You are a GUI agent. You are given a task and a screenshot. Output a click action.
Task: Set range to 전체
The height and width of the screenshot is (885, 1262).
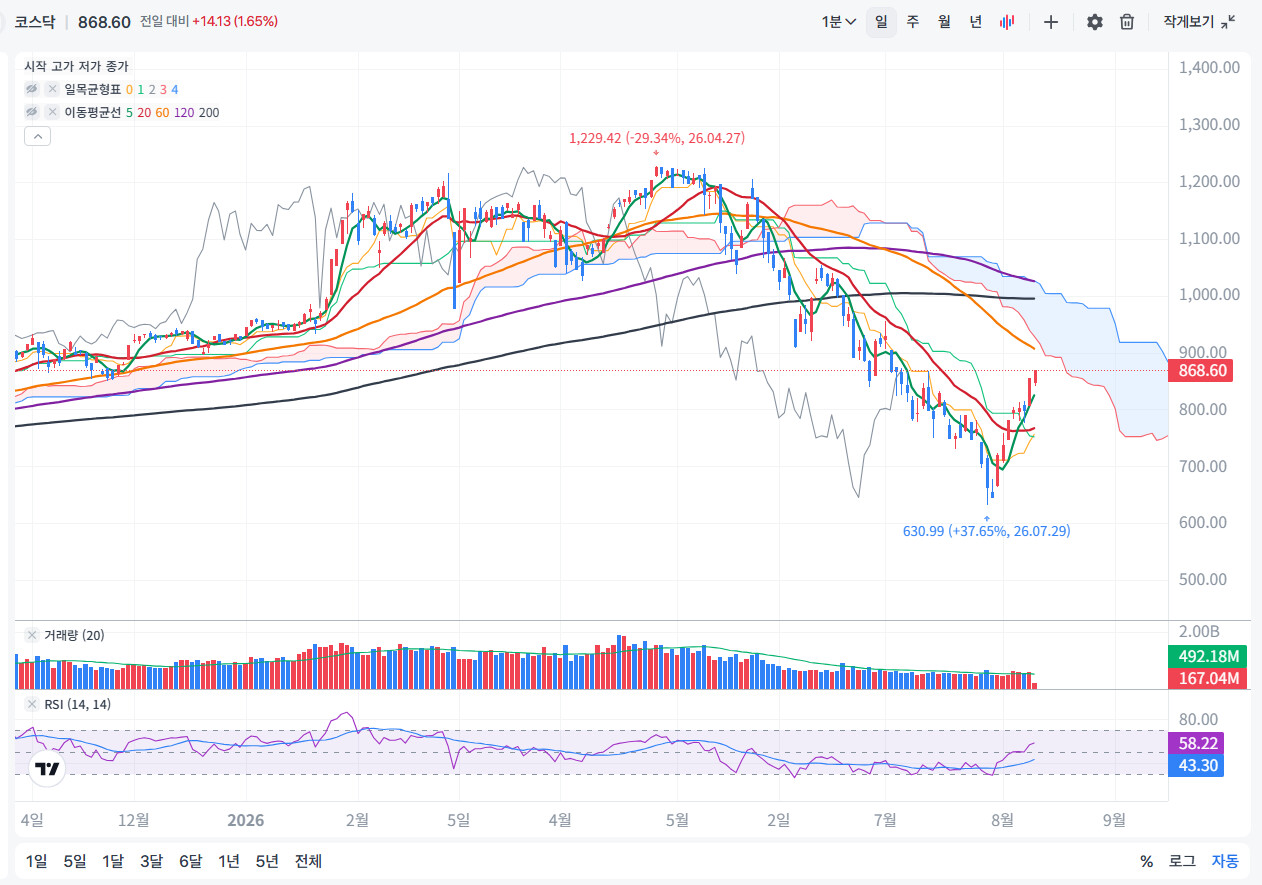pos(308,861)
